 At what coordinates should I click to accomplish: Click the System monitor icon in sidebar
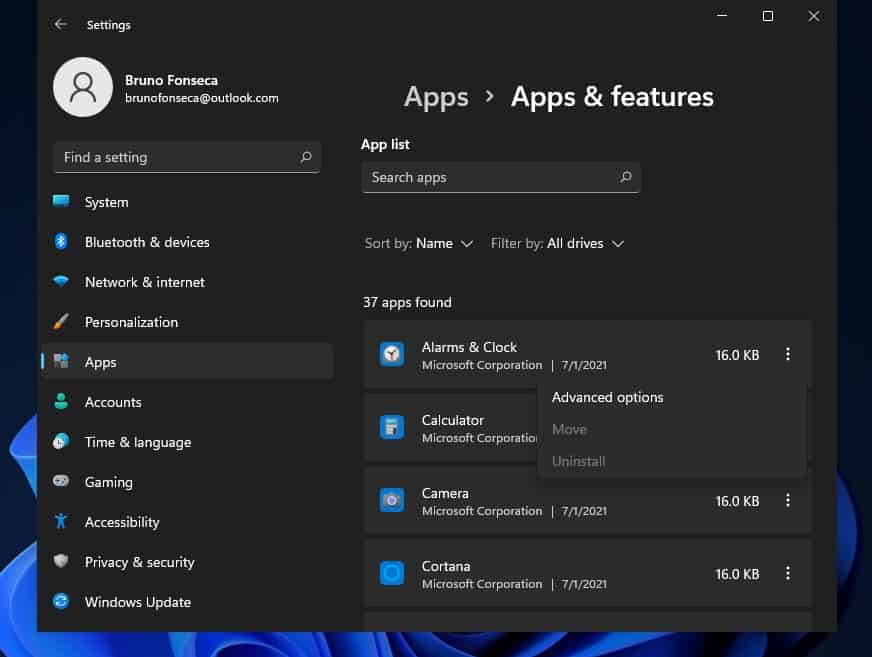click(61, 201)
